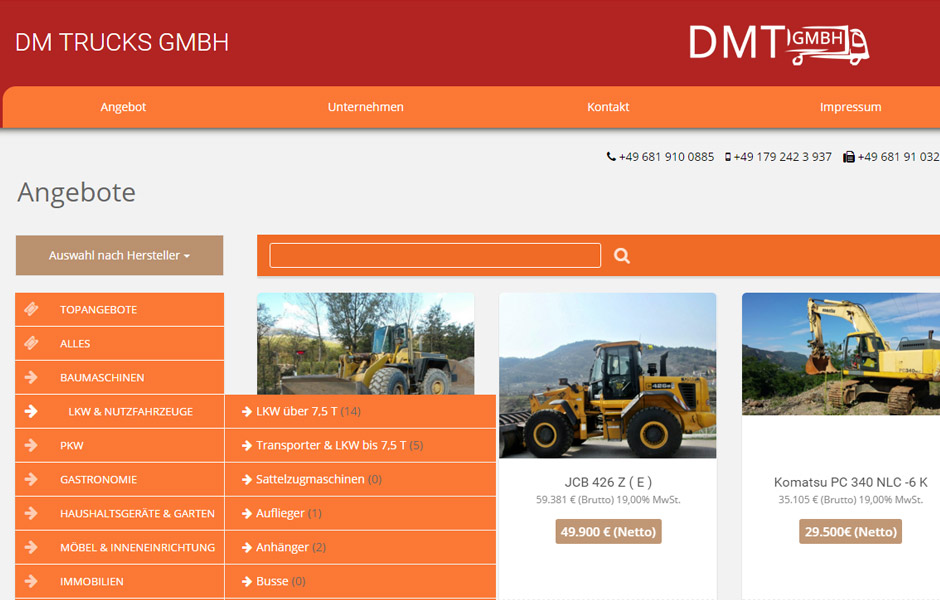Click the arrow icon beside PKW

pos(31,445)
